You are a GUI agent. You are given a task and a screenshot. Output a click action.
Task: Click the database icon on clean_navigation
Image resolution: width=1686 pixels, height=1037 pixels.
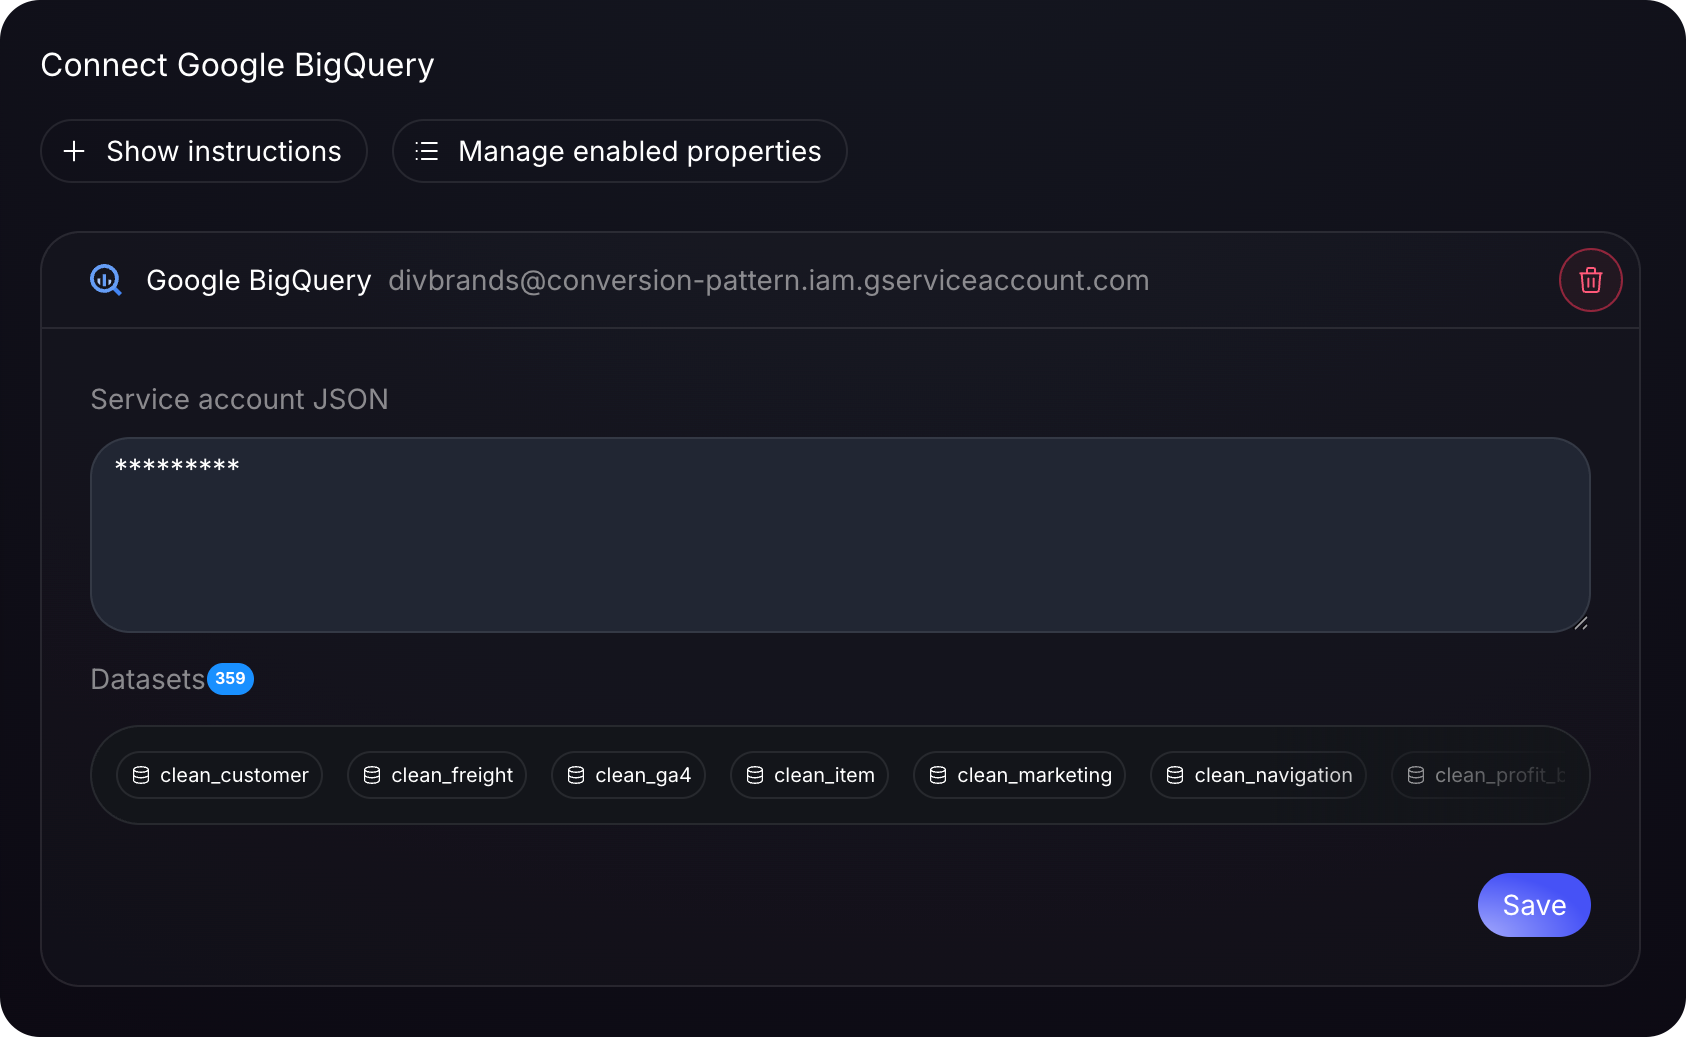[x=1175, y=775]
